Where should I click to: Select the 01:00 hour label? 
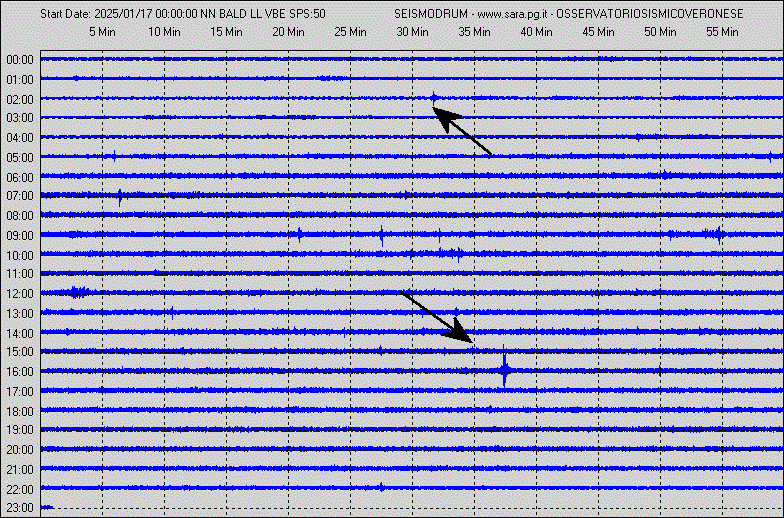[20, 80]
